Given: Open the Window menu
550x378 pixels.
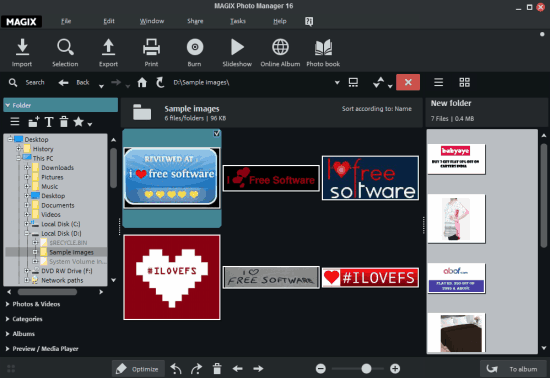Looking at the screenshot, I should point(152,21).
